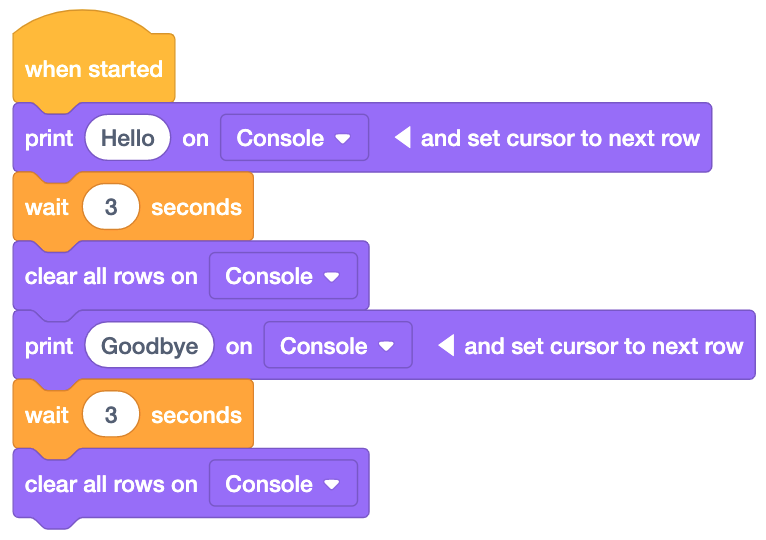This screenshot has width=766, height=540.
Task: Click the 3 value in the last wait block
Action: [111, 415]
